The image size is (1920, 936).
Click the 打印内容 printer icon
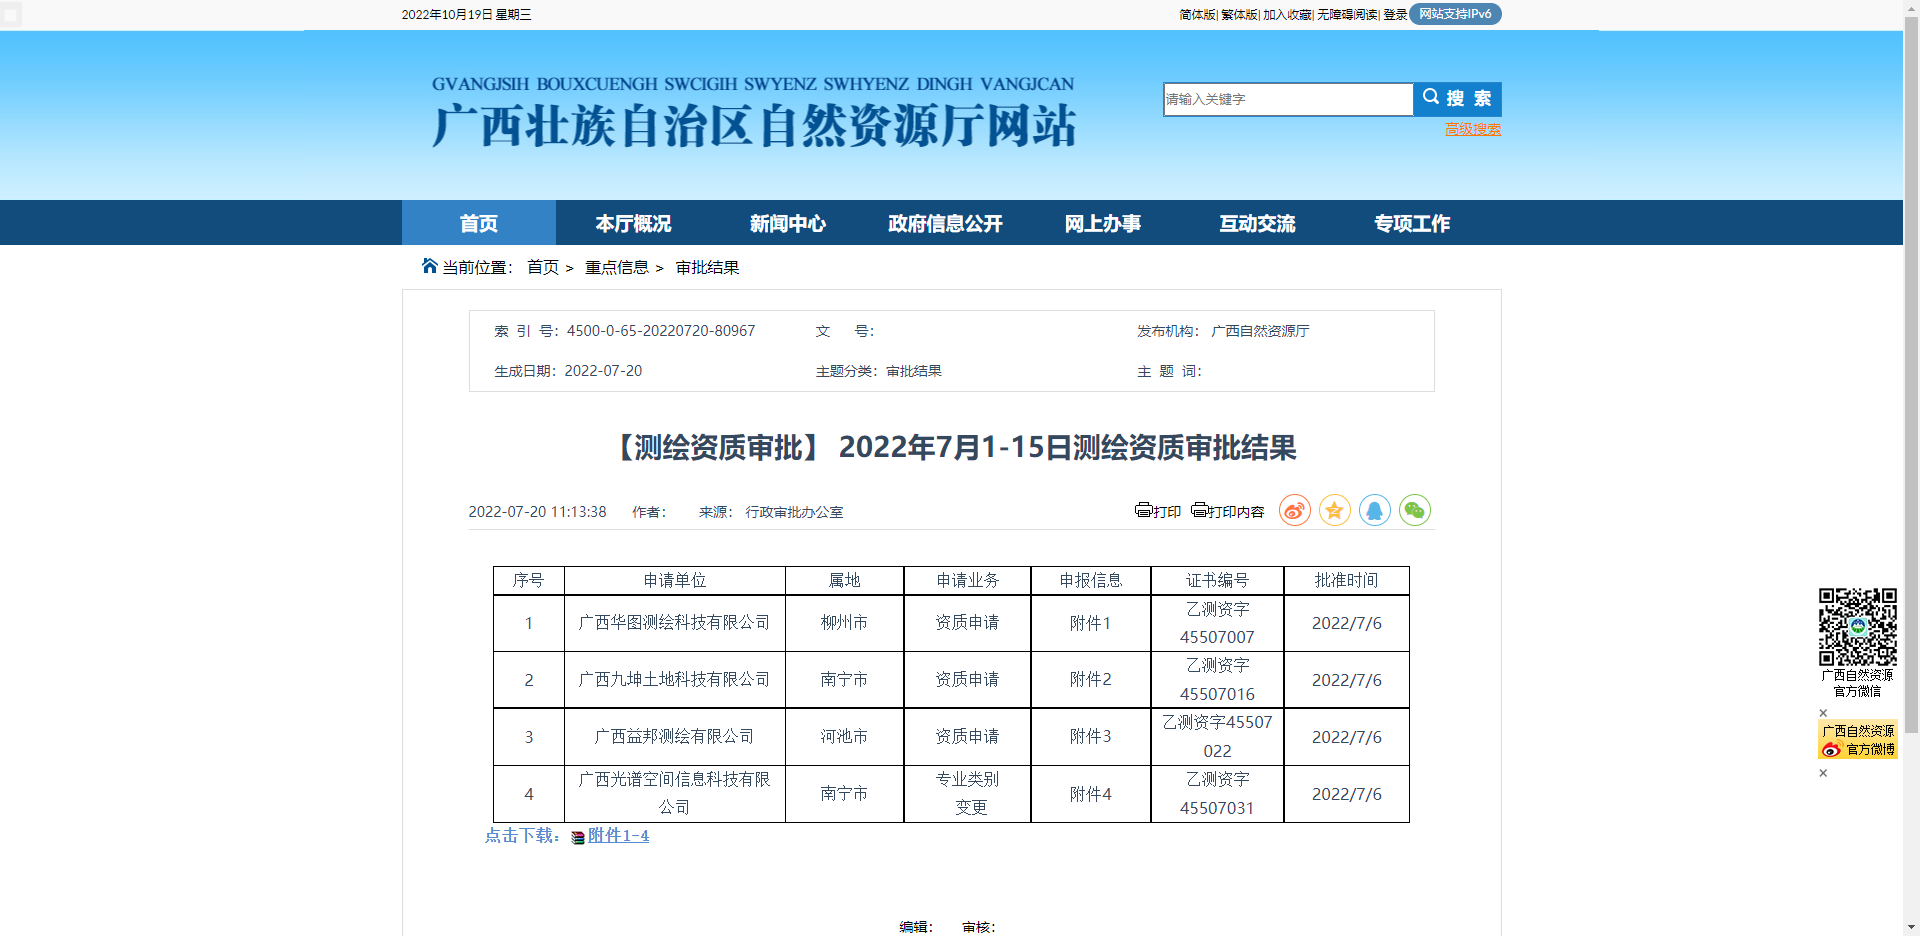pyautogui.click(x=1199, y=510)
